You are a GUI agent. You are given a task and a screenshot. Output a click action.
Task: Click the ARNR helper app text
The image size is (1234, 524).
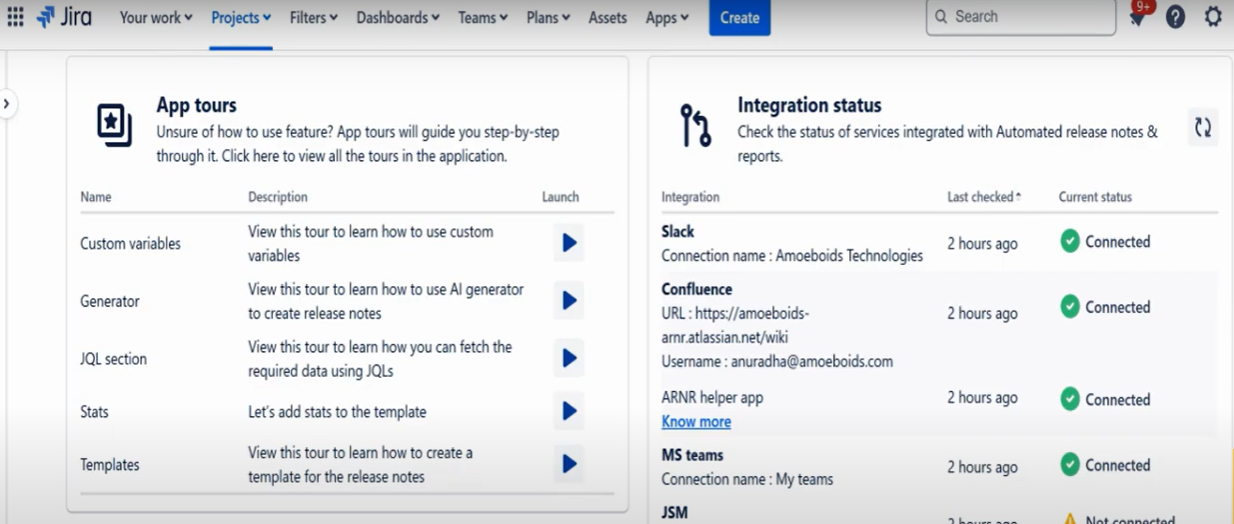712,397
